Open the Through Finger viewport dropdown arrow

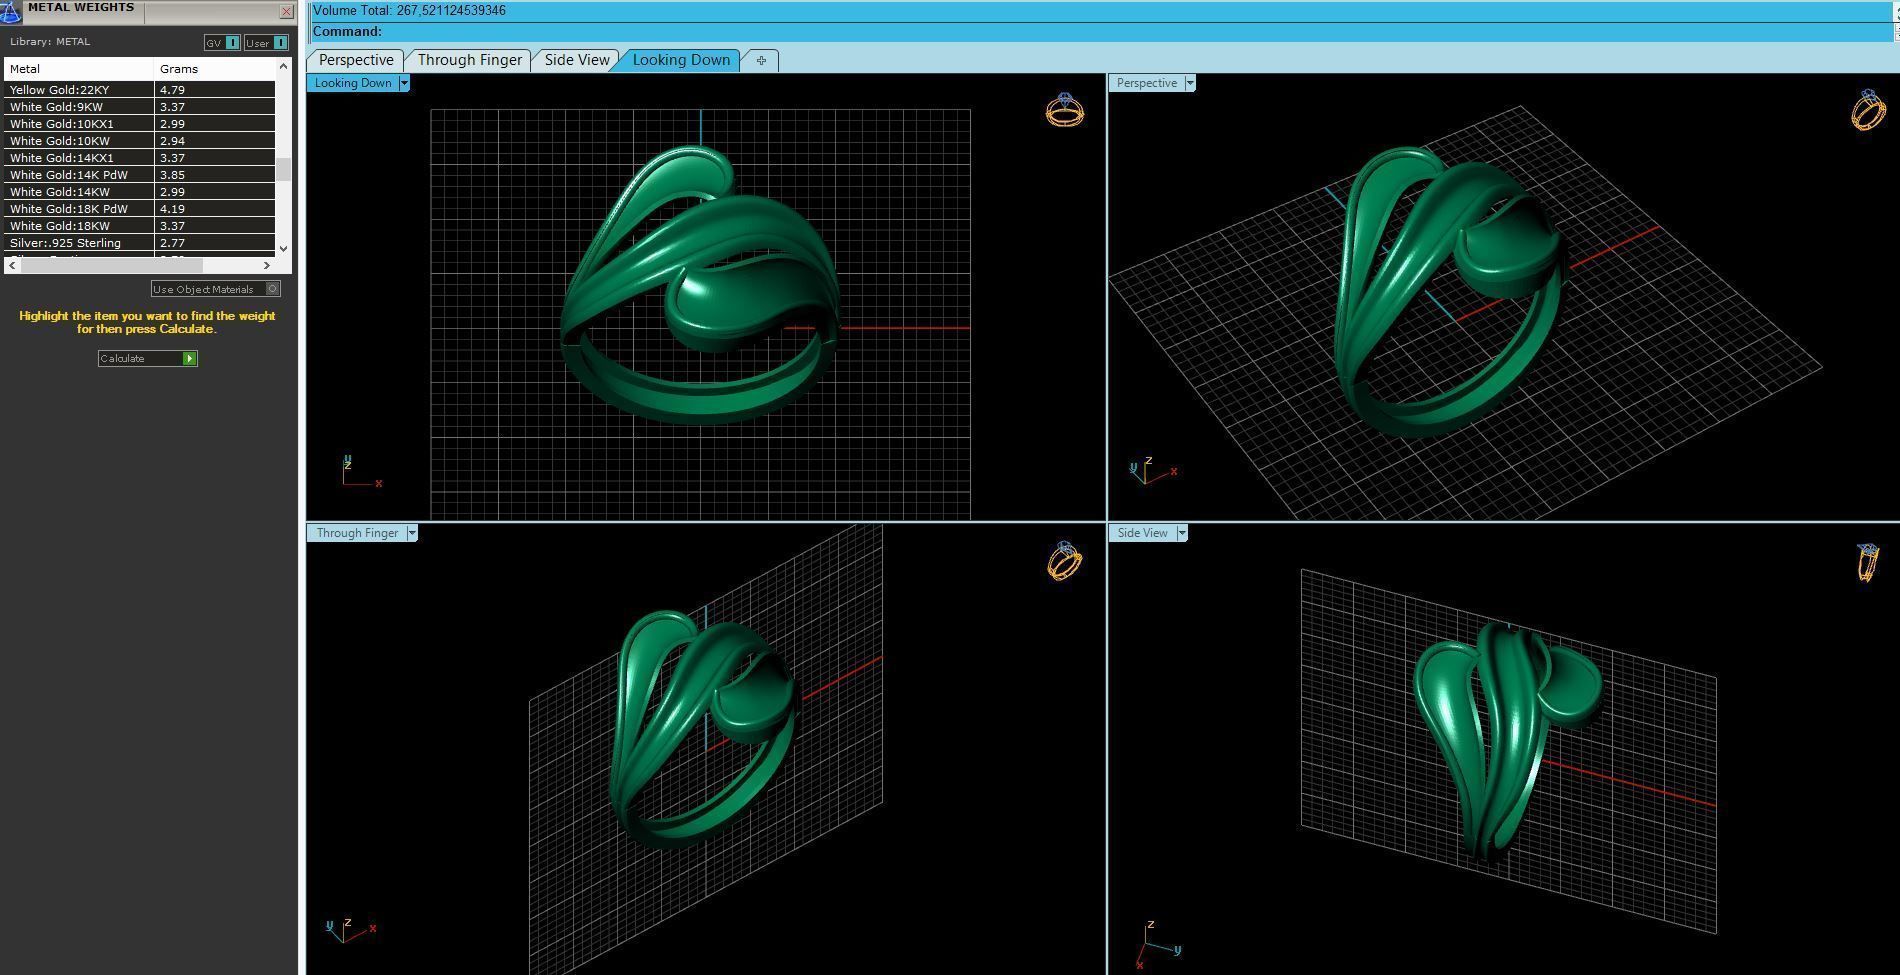(x=411, y=533)
